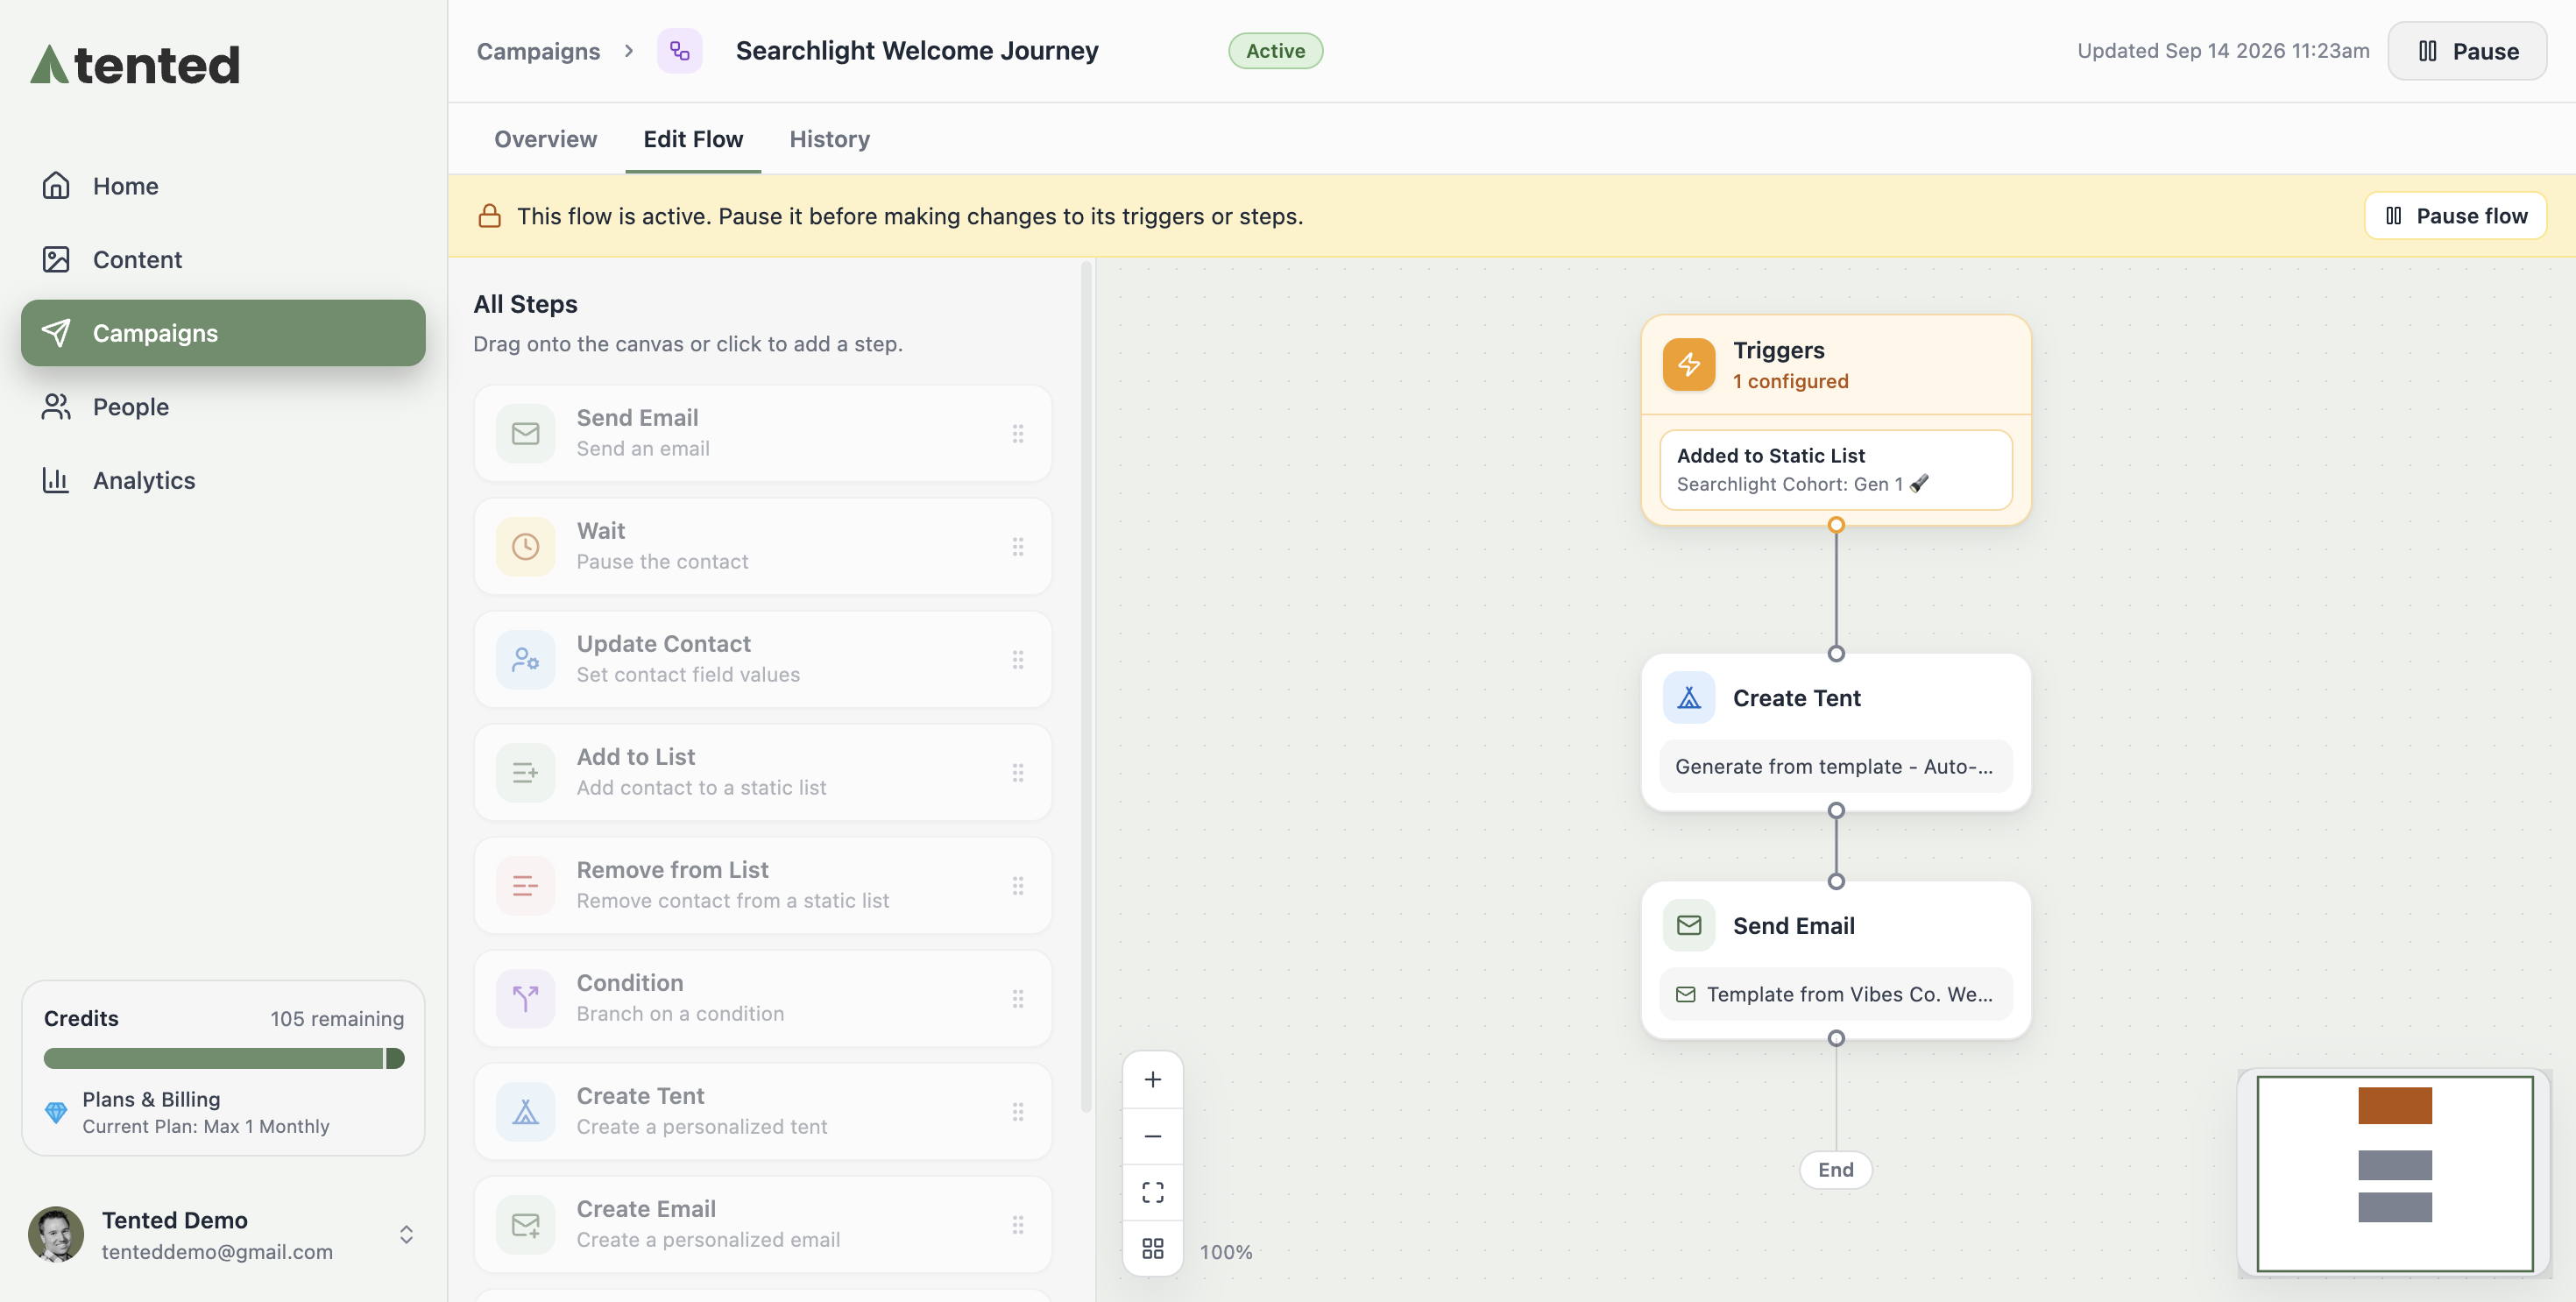Click the canvas Create Tent node icon

(x=1688, y=697)
